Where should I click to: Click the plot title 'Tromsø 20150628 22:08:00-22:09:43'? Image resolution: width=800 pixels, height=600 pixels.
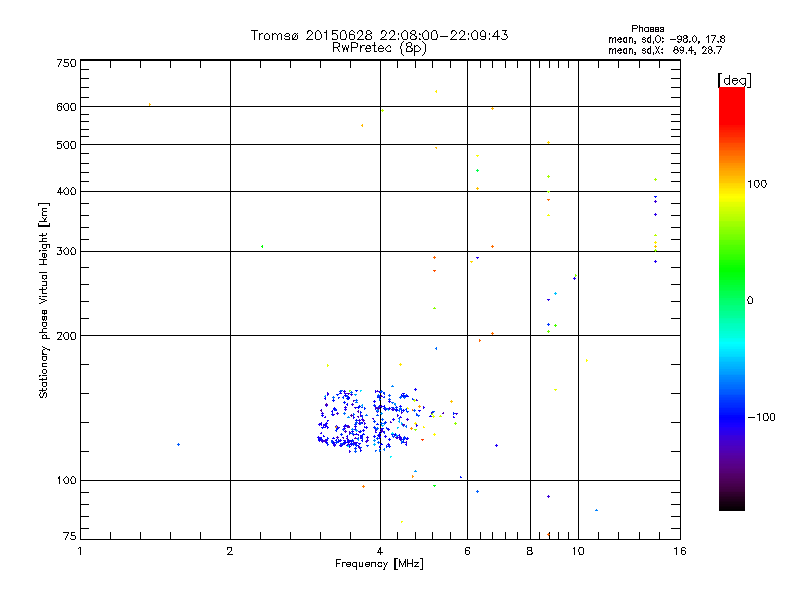[x=379, y=35]
